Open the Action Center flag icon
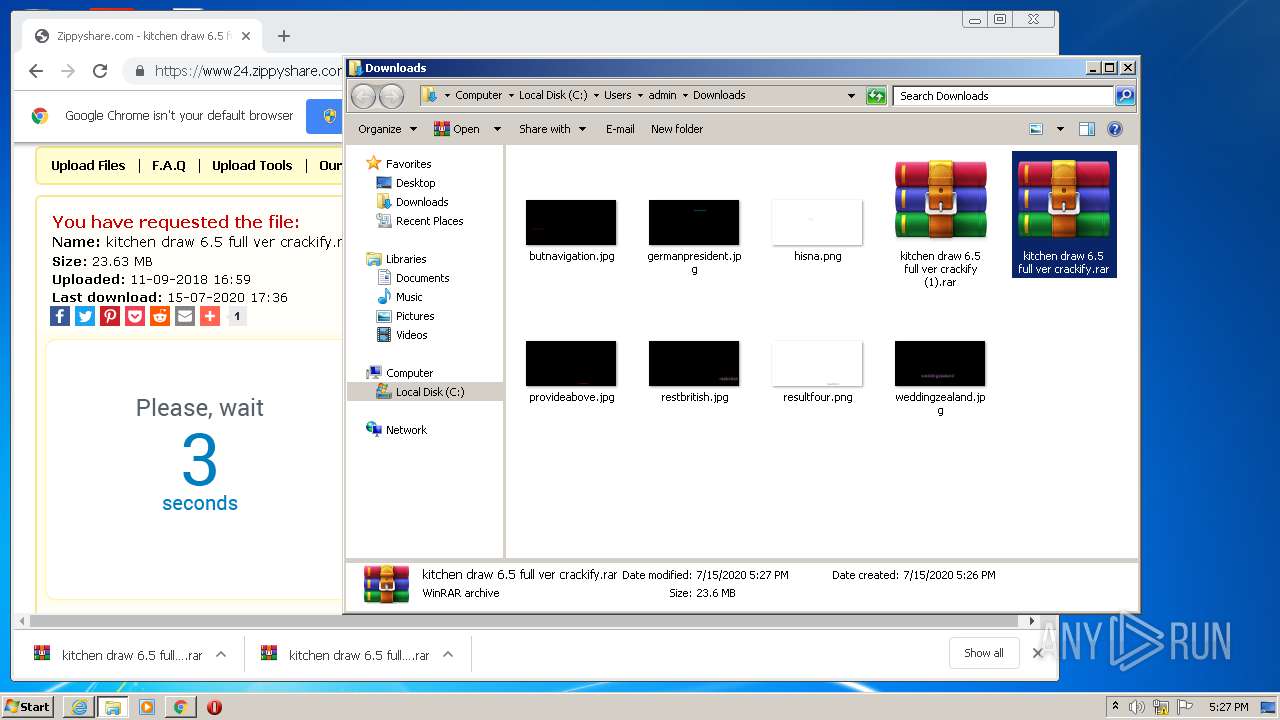 [x=1185, y=707]
